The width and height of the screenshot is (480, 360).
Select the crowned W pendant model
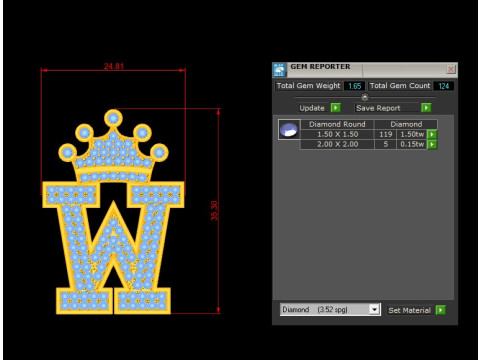(113, 213)
